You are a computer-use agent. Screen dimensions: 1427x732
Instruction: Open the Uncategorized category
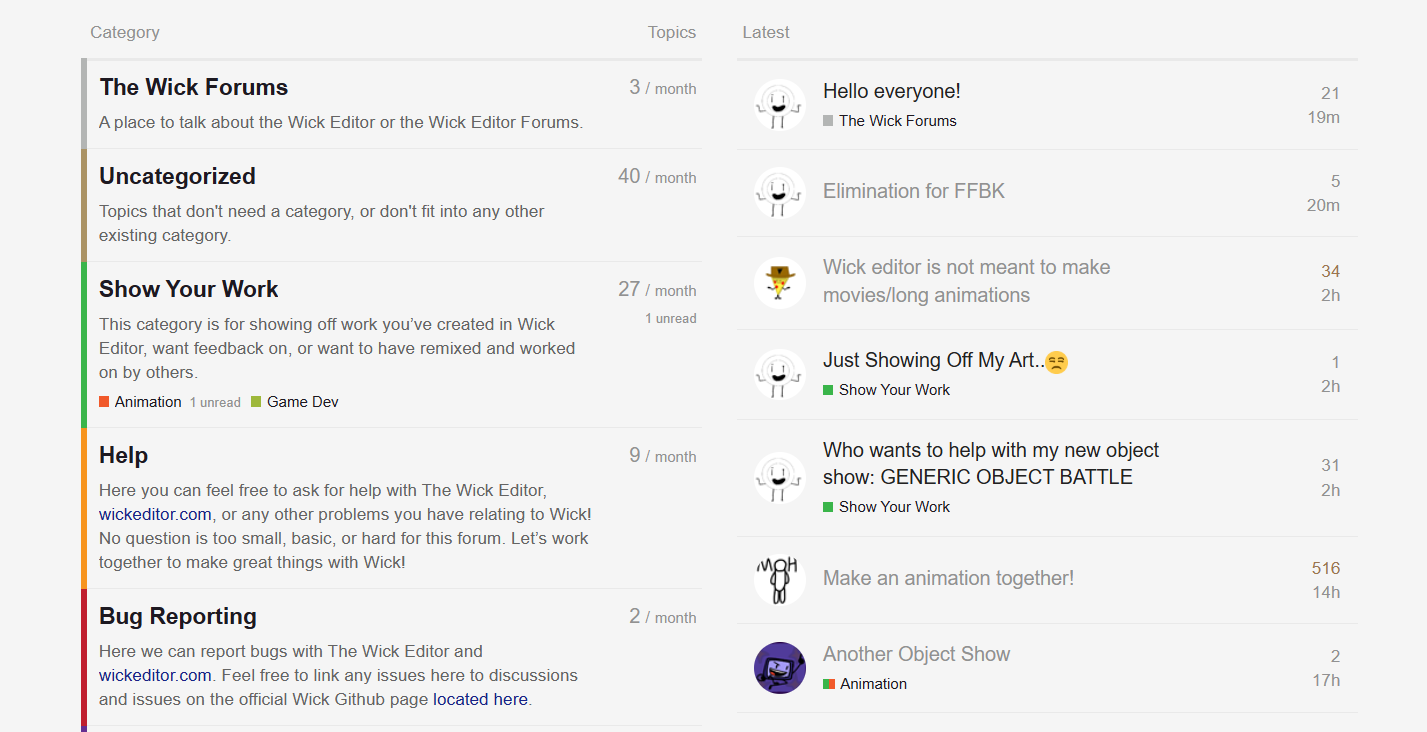[x=177, y=176]
